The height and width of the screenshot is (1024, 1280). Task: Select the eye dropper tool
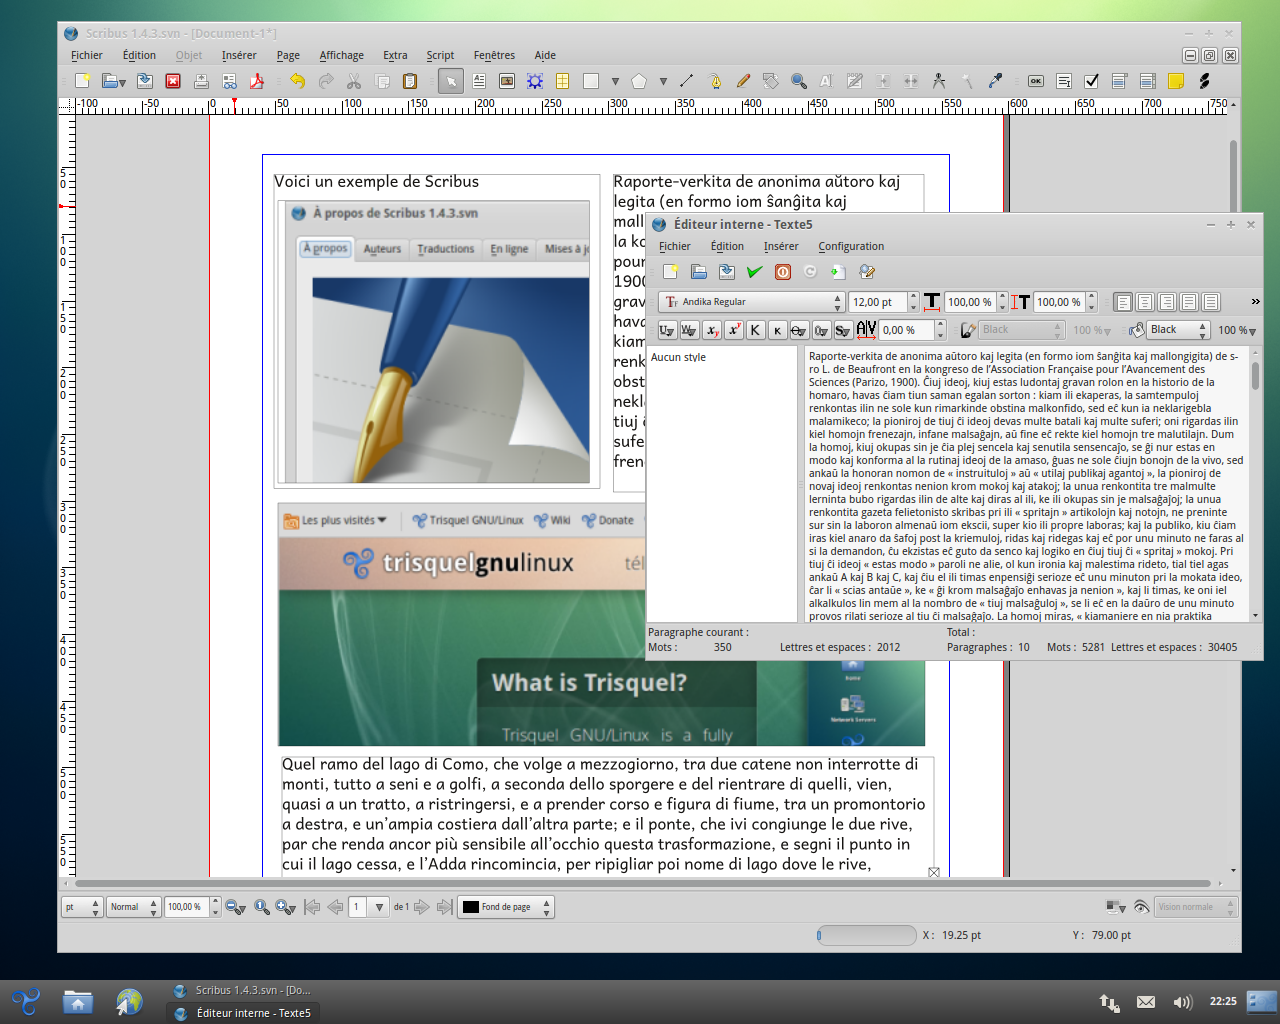pyautogui.click(x=995, y=81)
